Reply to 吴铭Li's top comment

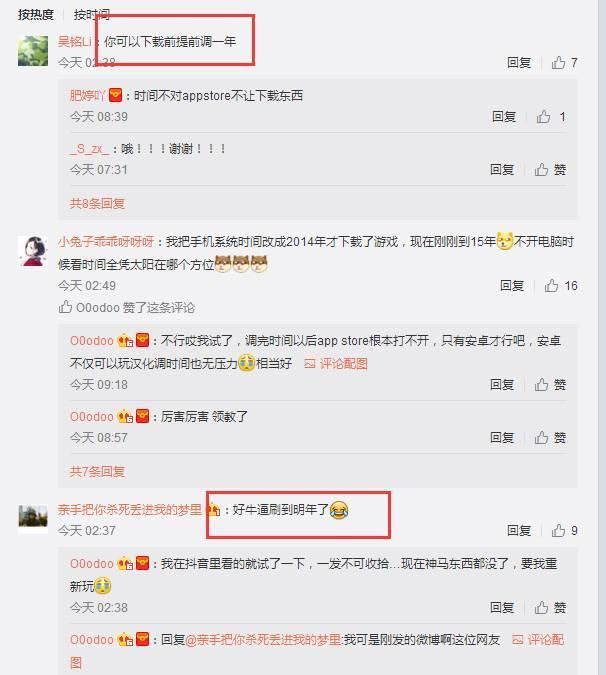point(519,63)
